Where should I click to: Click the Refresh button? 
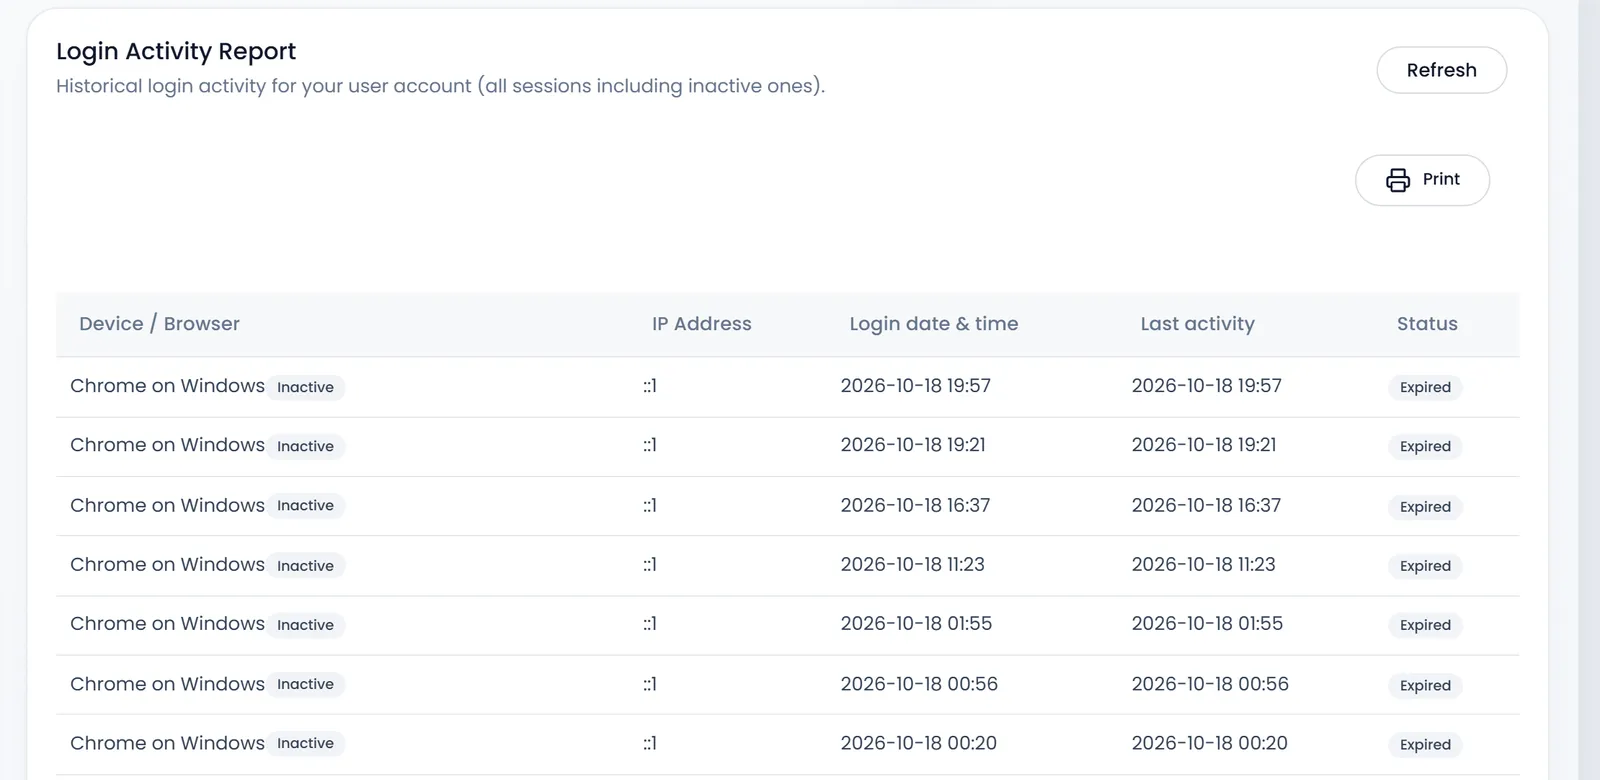tap(1441, 70)
